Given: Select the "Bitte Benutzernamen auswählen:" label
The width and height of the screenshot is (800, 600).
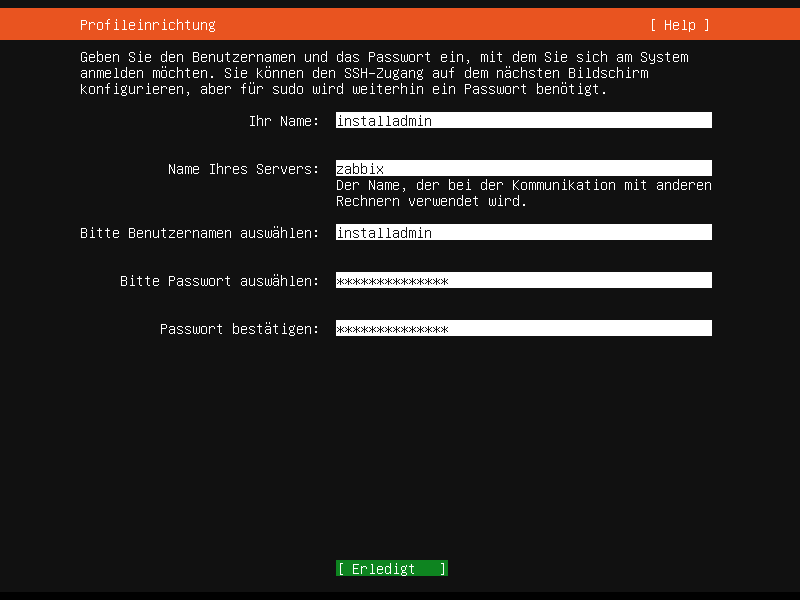Looking at the screenshot, I should pyautogui.click(x=199, y=233).
